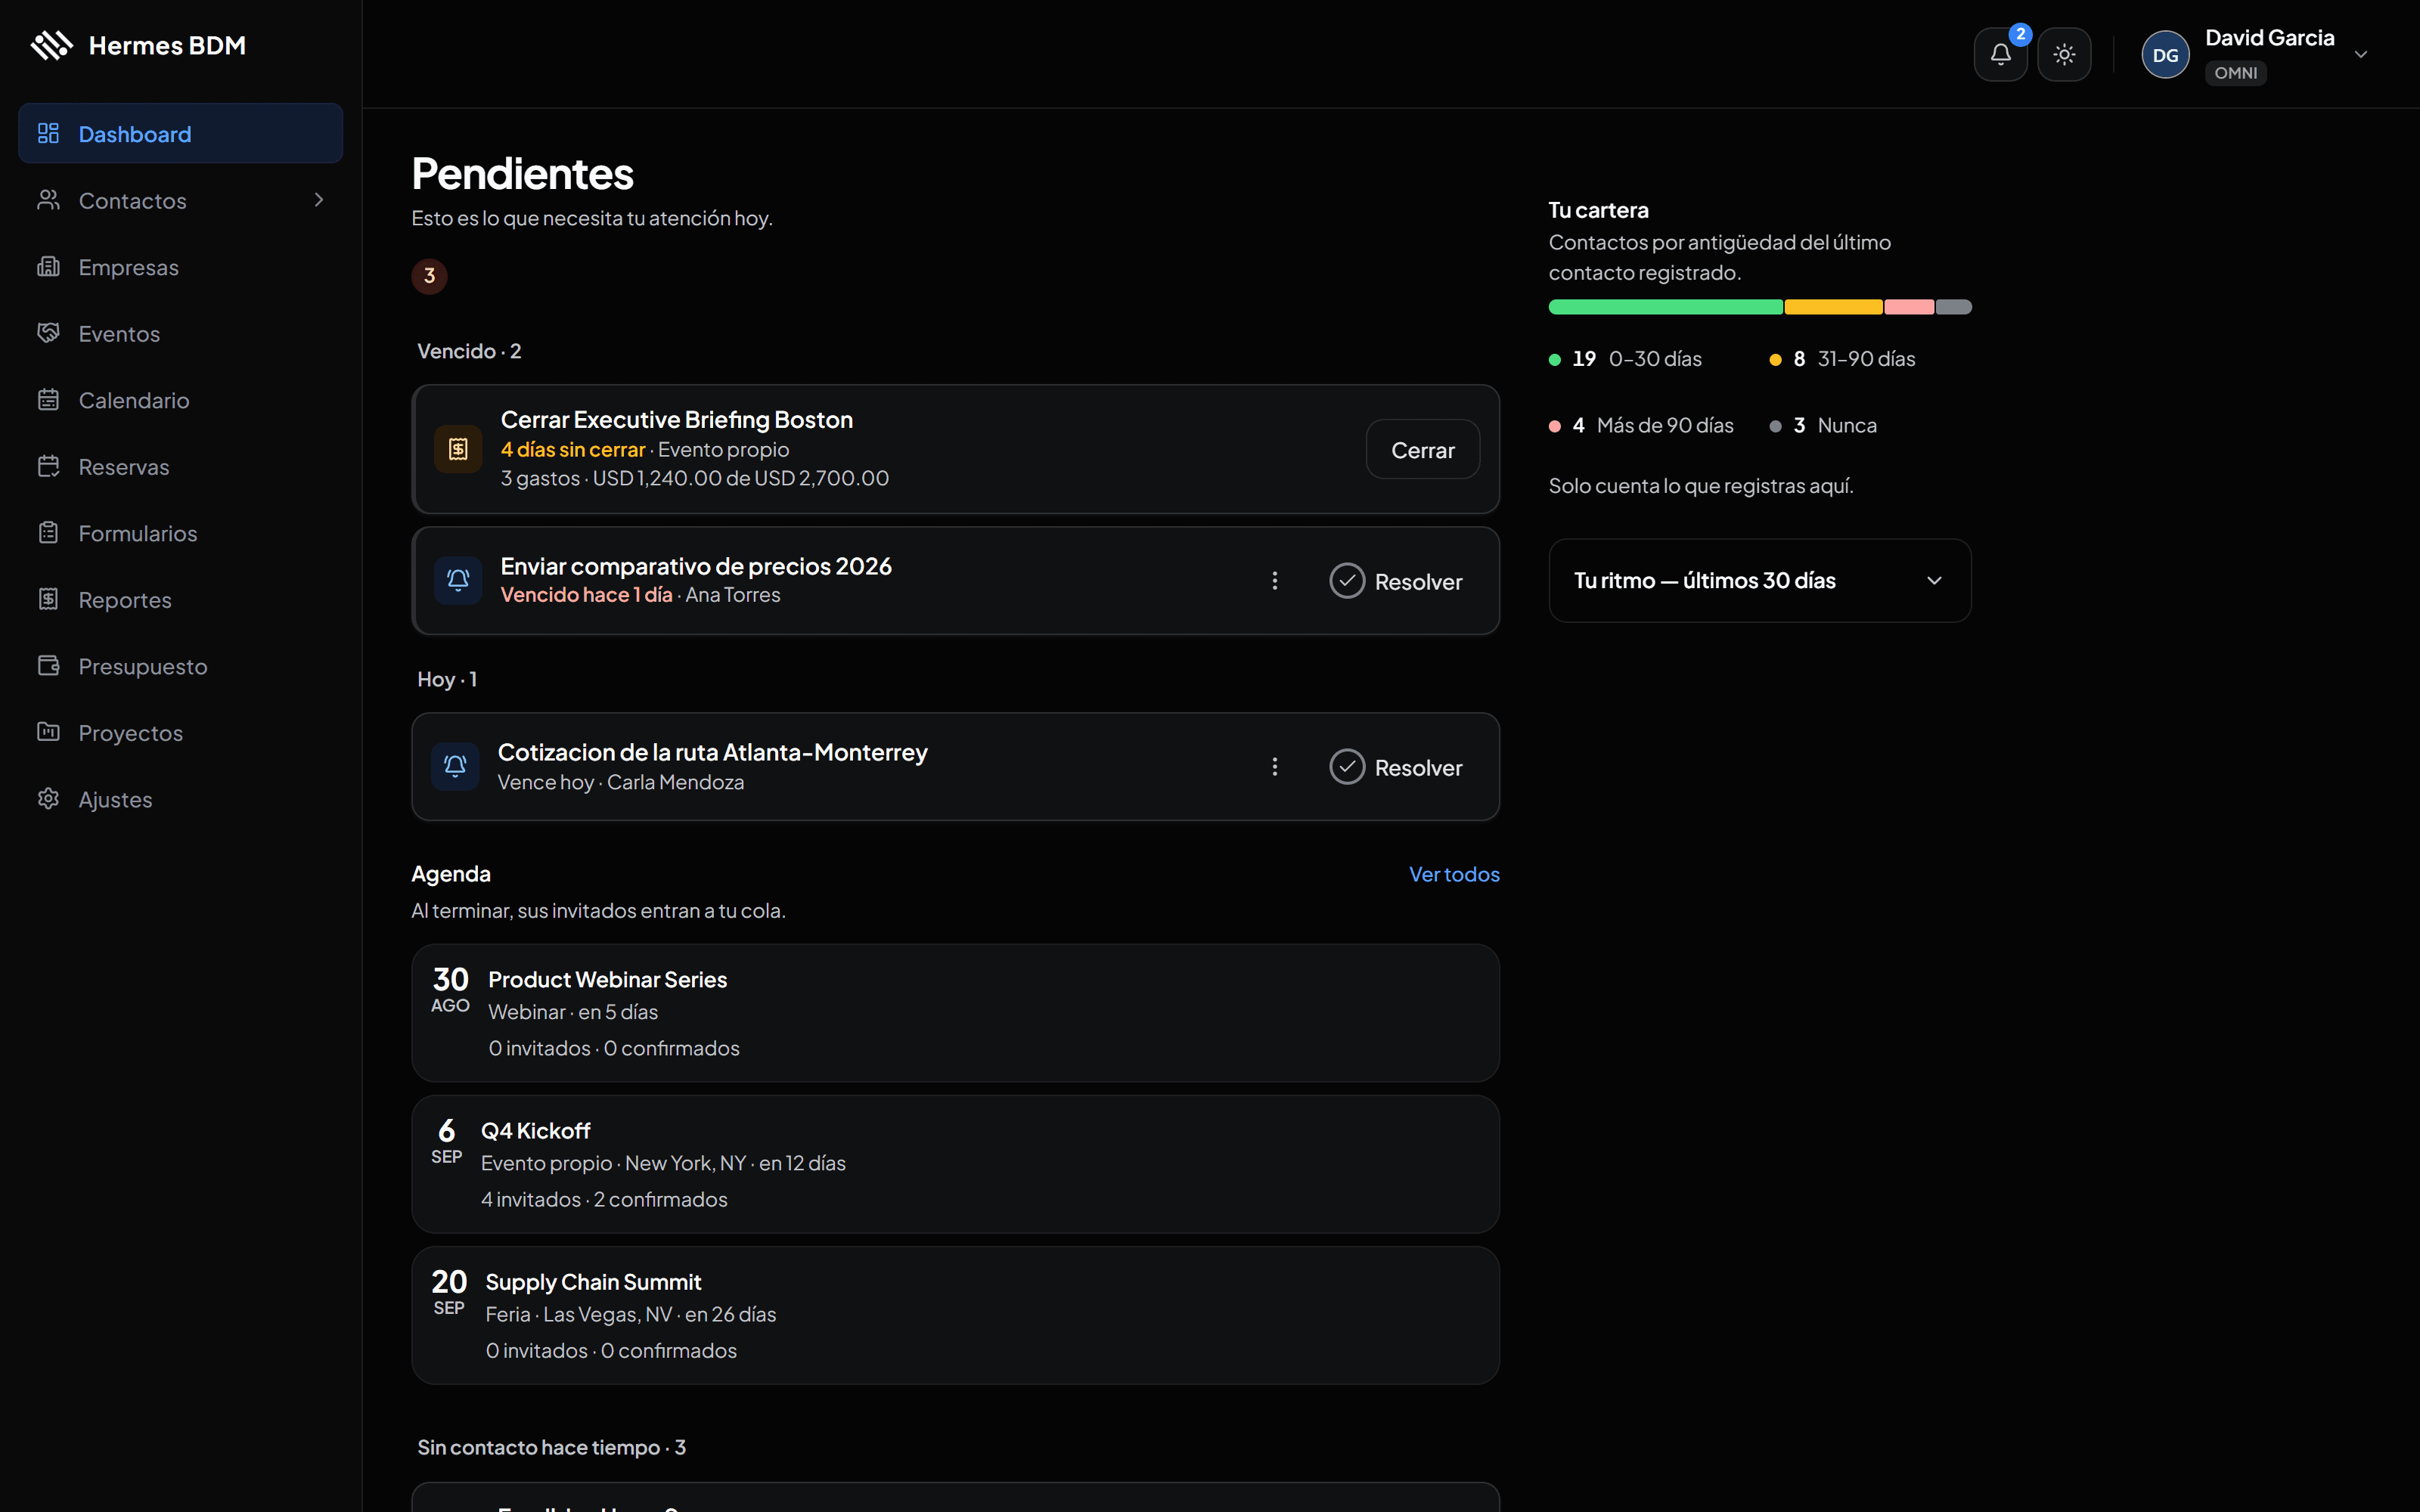The height and width of the screenshot is (1512, 2420).
Task: Open the Dashboard menu item
Action: pos(181,134)
